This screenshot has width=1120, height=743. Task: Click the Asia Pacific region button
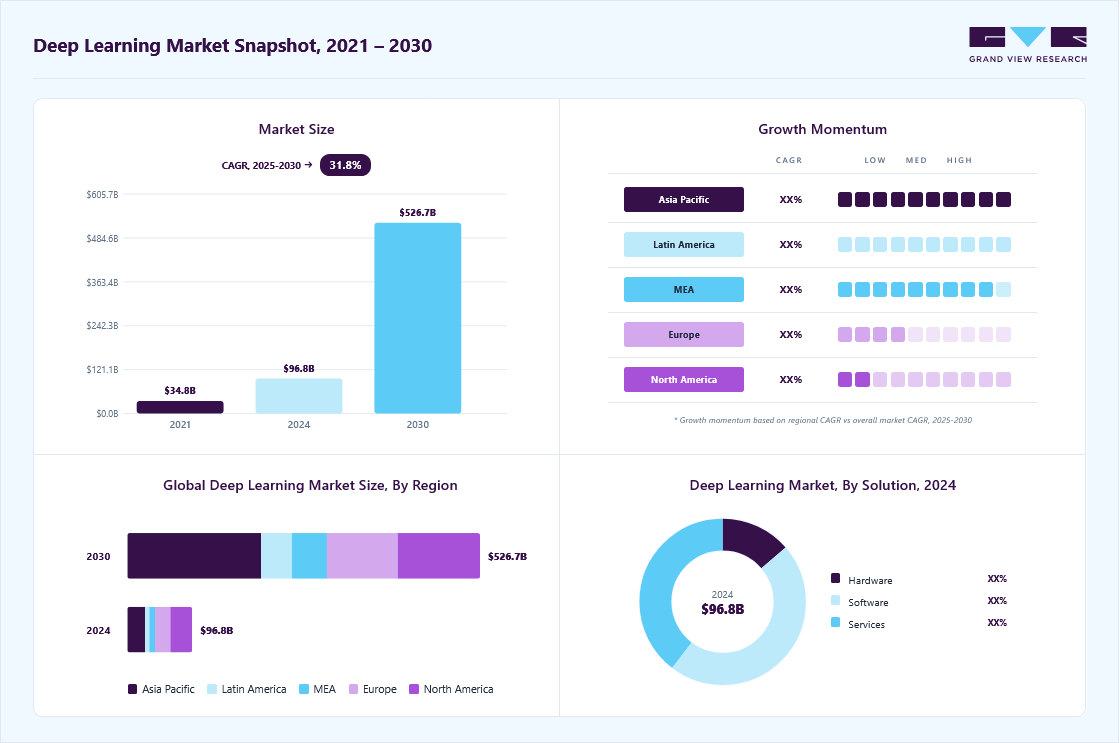[684, 199]
